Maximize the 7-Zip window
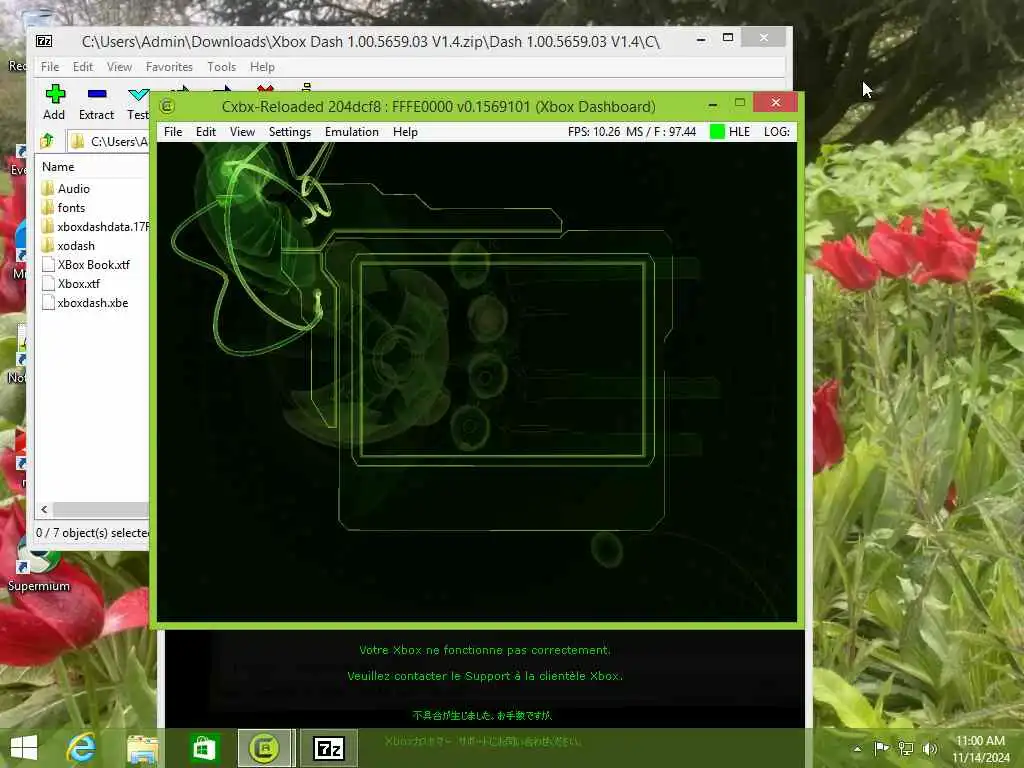The width and height of the screenshot is (1024, 768). (728, 38)
